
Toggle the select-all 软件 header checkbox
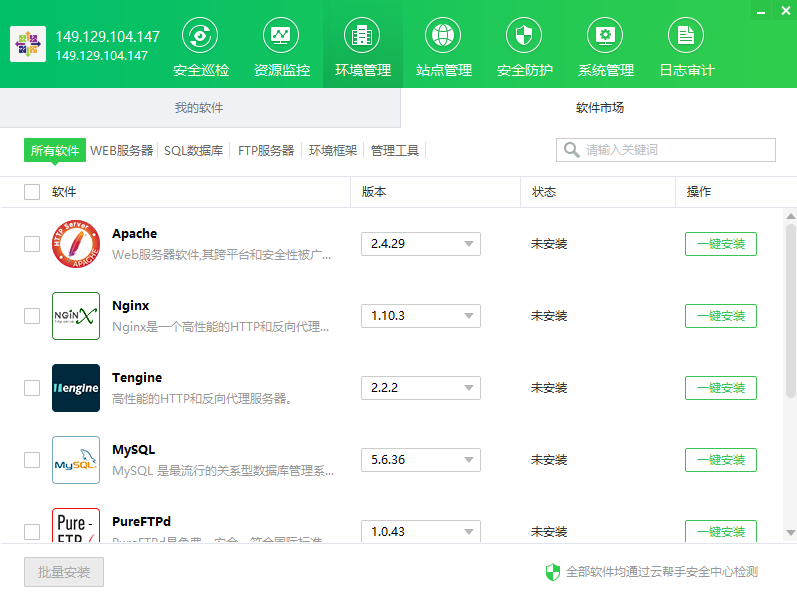click(x=32, y=192)
